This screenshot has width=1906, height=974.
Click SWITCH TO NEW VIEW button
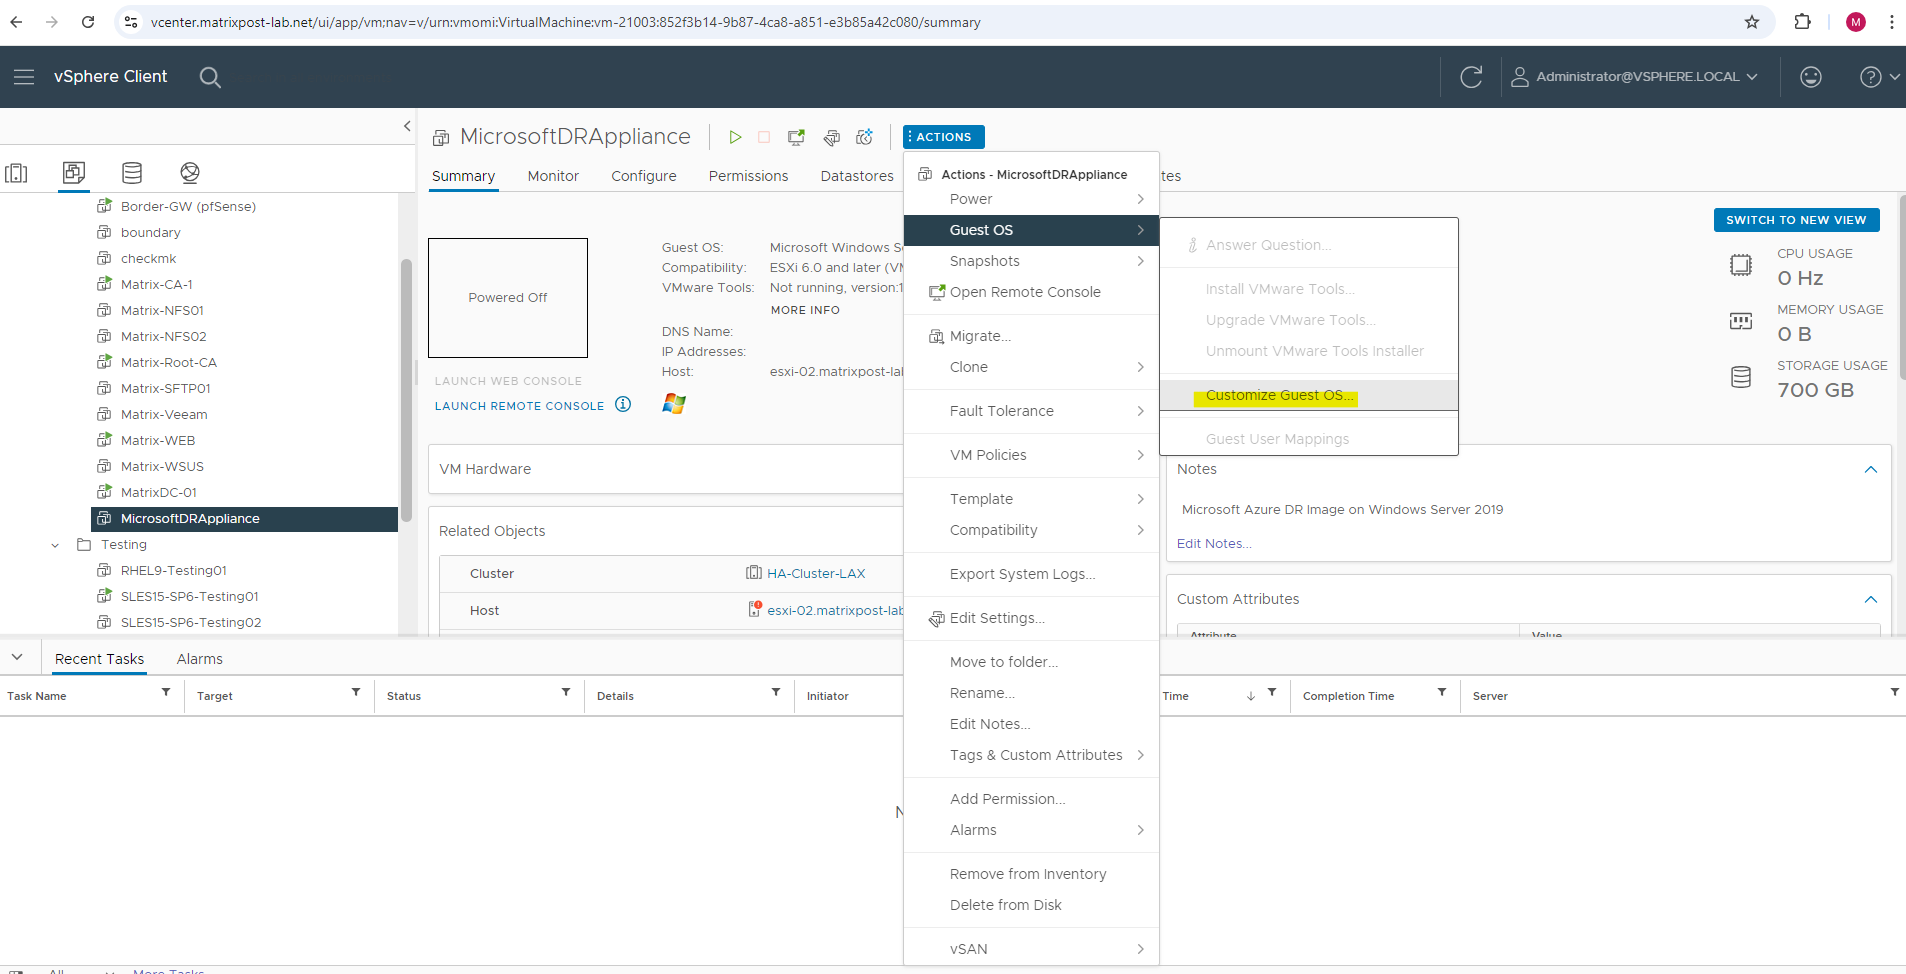click(x=1796, y=220)
